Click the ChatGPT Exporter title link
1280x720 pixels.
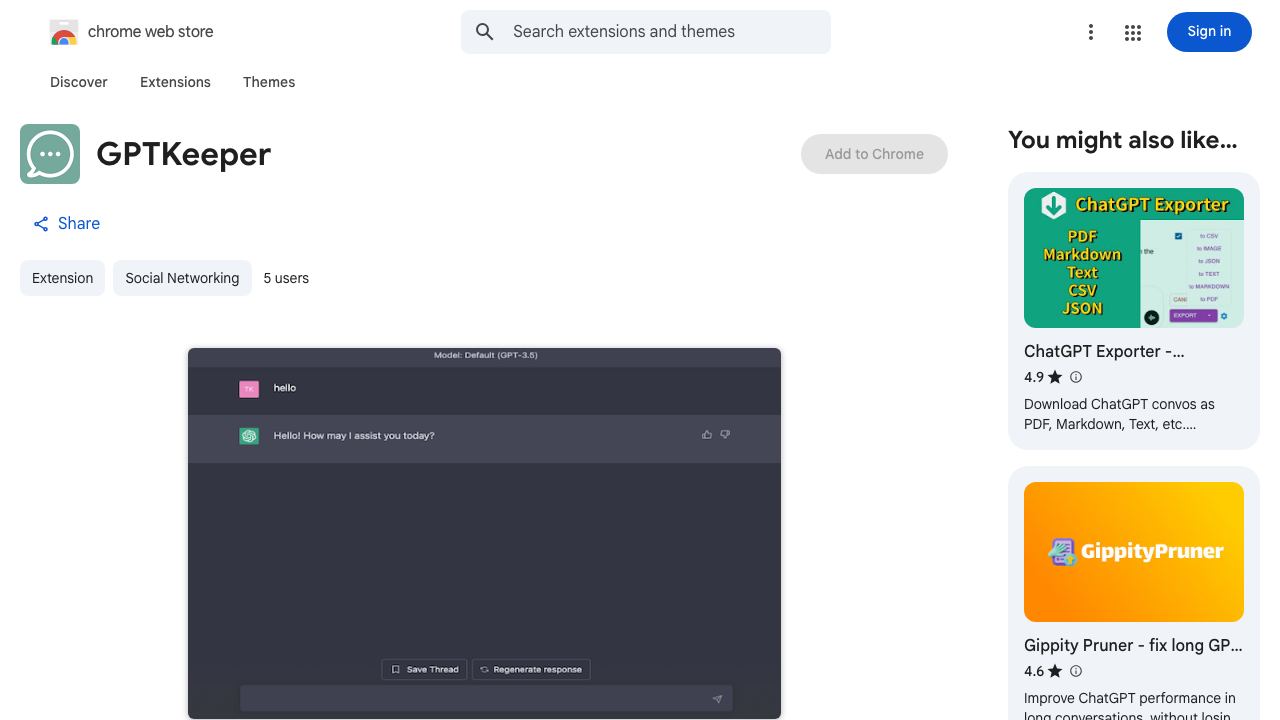click(1104, 352)
